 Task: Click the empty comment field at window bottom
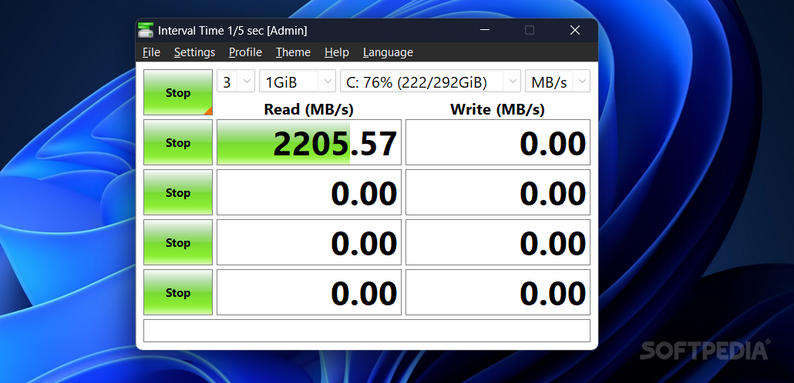(x=367, y=330)
